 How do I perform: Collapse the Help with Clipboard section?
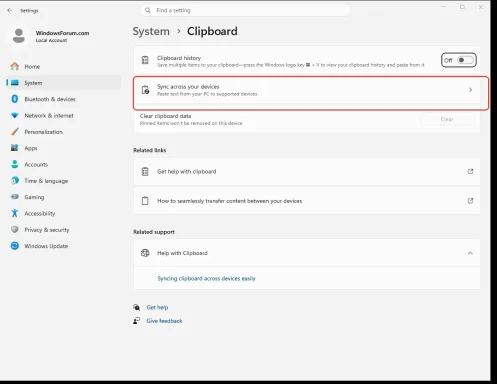tap(470, 253)
